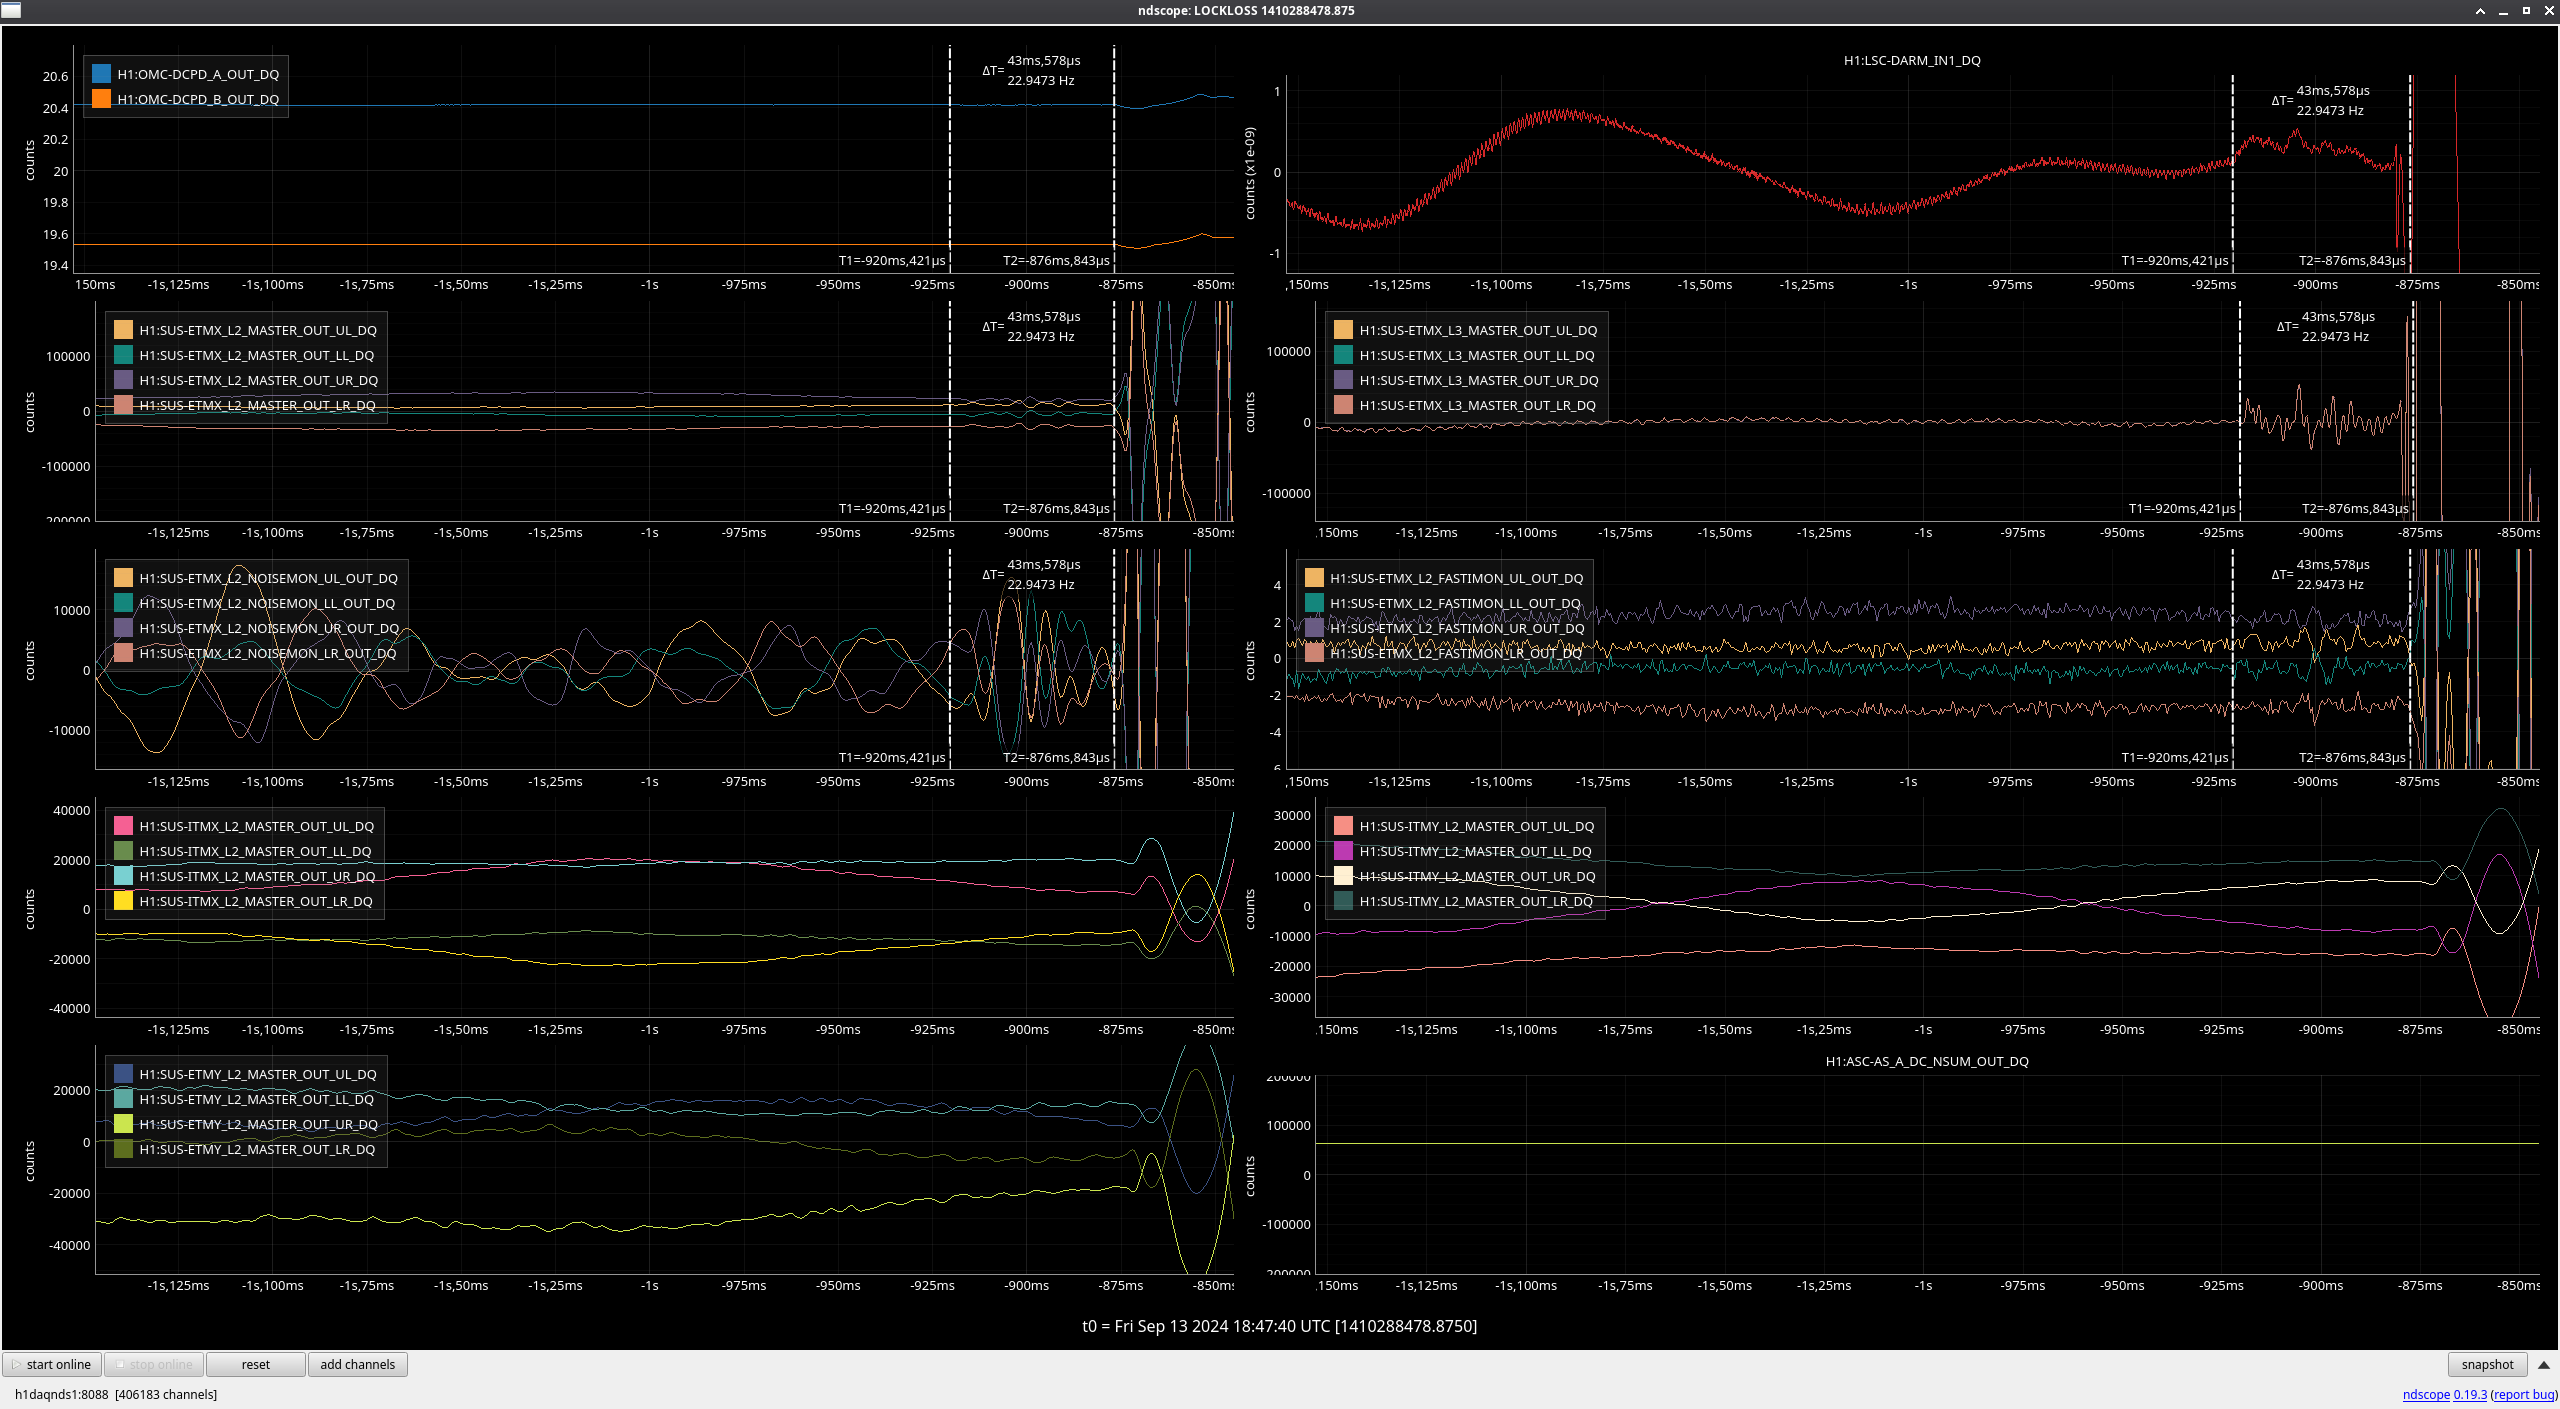Click the ETMX_L2_MASTER_OUT_UL_DQ legend swatch

123,330
